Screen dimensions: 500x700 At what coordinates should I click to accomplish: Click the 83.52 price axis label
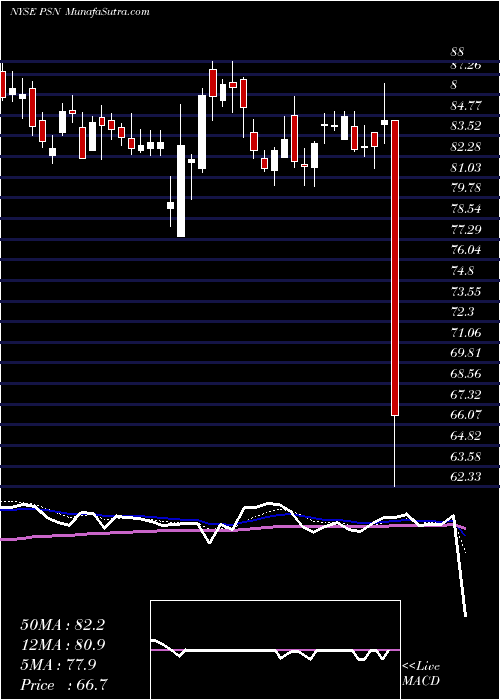coord(466,126)
